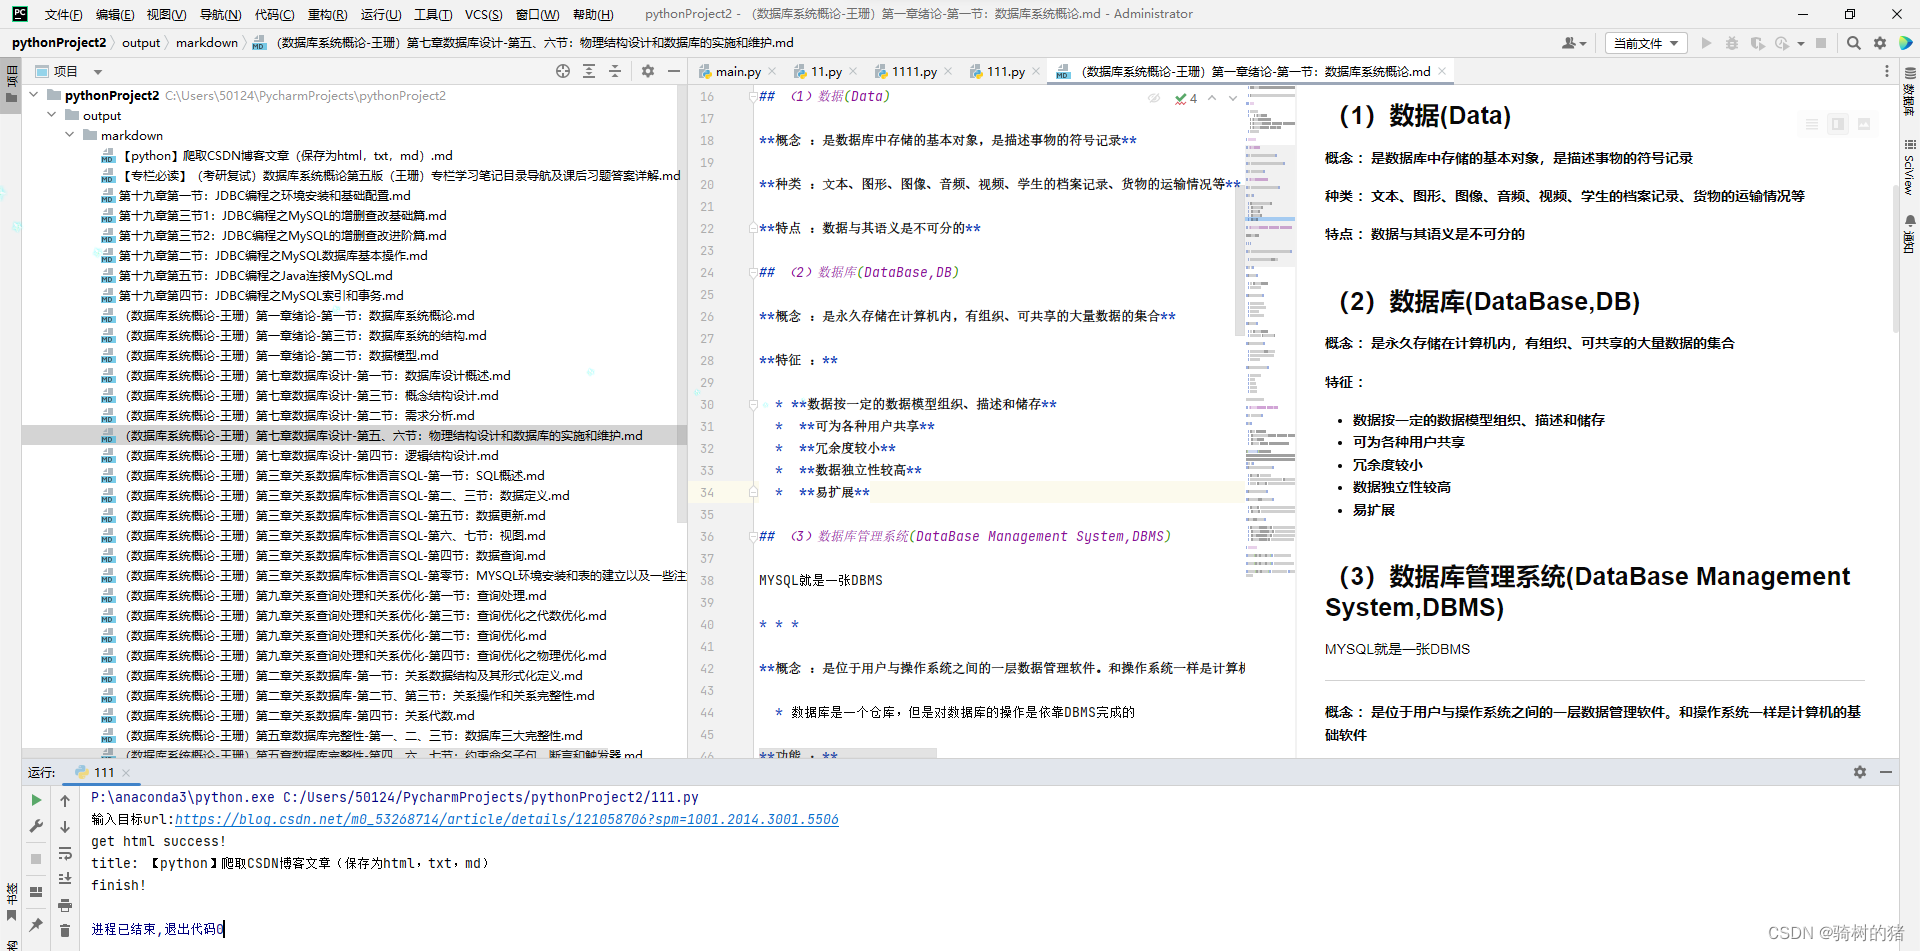Click the up arrow in run console
The image size is (1920, 951).
(x=65, y=800)
